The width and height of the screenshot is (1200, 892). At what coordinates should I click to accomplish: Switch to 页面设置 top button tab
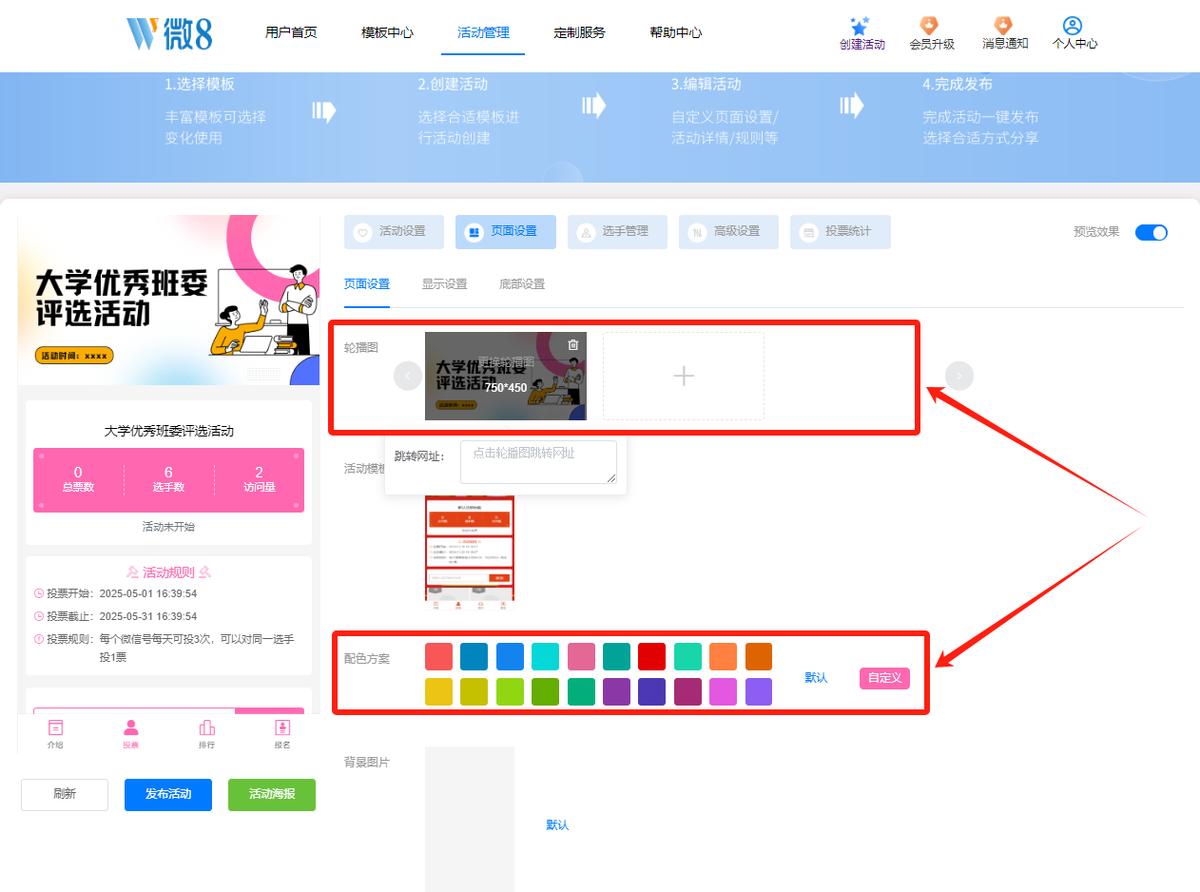point(505,231)
